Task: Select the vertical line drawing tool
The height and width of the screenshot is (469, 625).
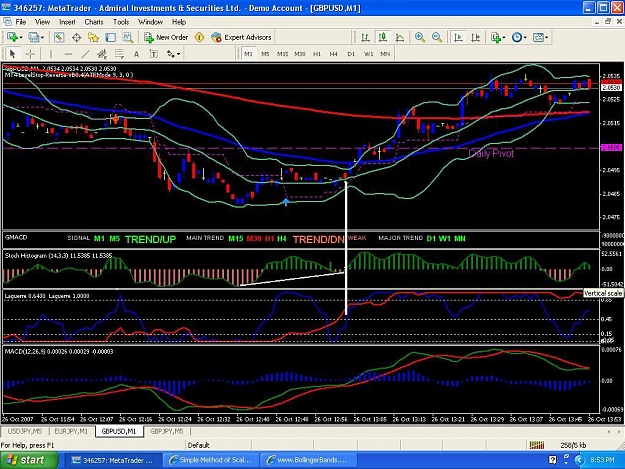Action: click(51, 54)
